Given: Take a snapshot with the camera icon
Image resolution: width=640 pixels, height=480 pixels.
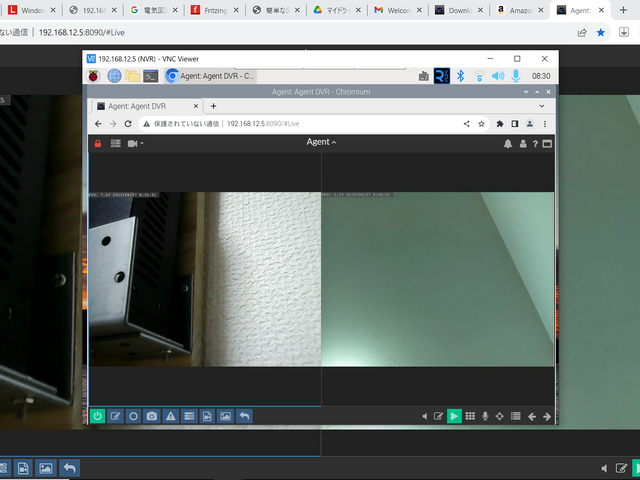Looking at the screenshot, I should (152, 416).
